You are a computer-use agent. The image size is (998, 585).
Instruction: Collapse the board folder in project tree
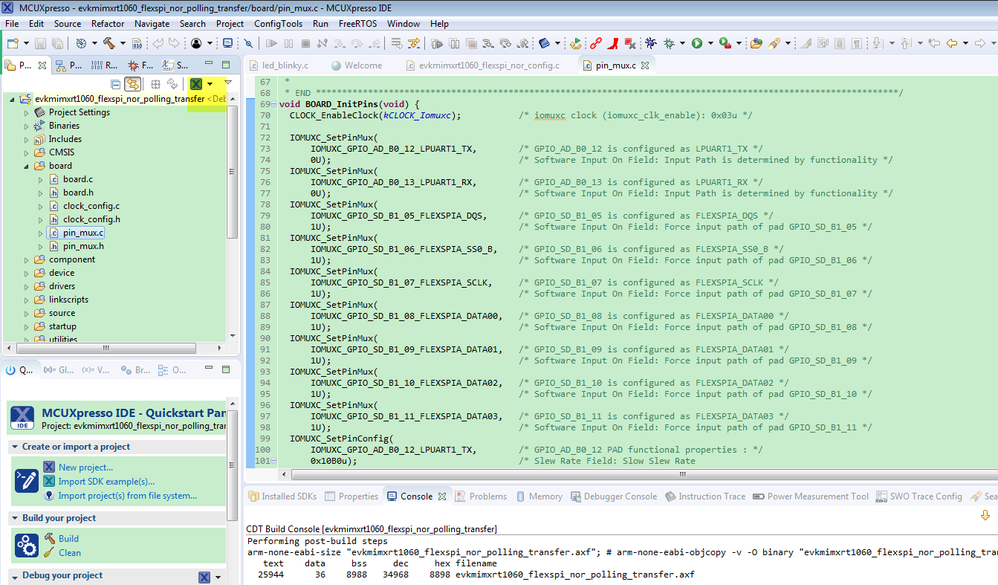(x=27, y=166)
